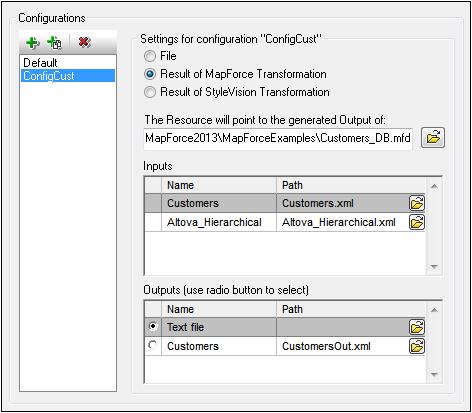This screenshot has width=472, height=413.
Task: Click Outputs list scroll down arrow
Action: click(434, 375)
